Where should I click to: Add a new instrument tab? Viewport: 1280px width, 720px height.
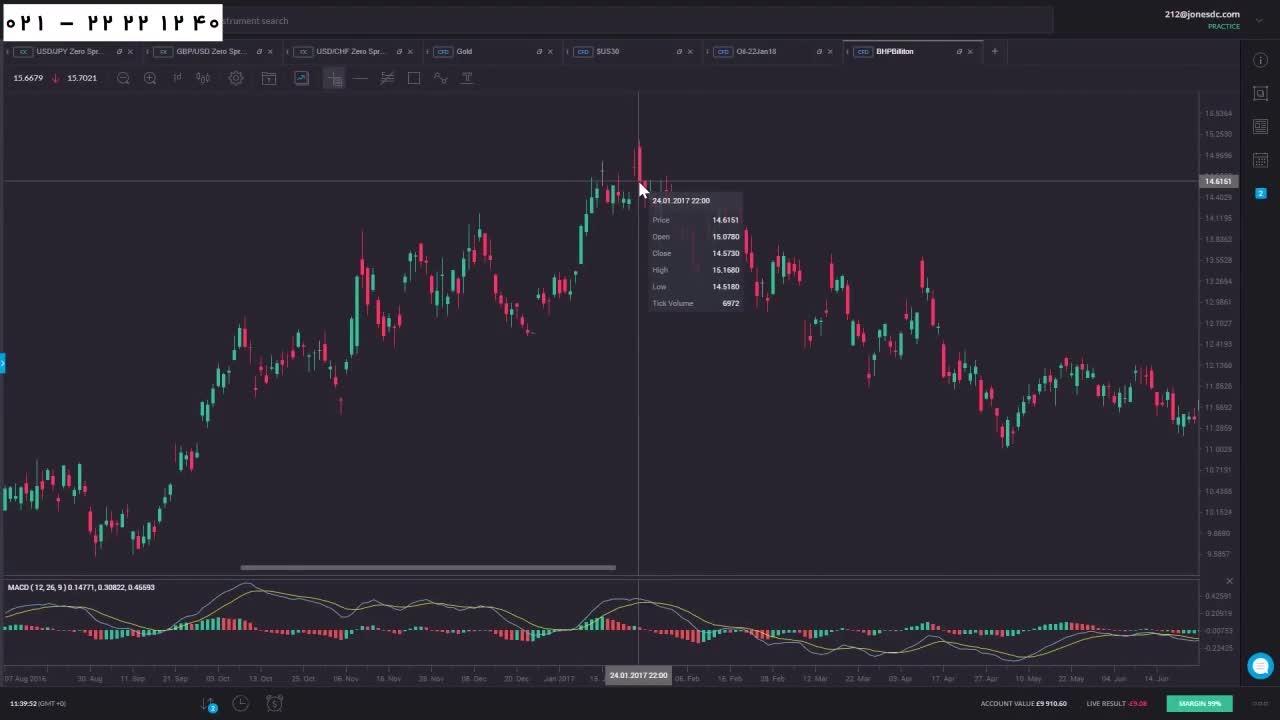pos(994,51)
